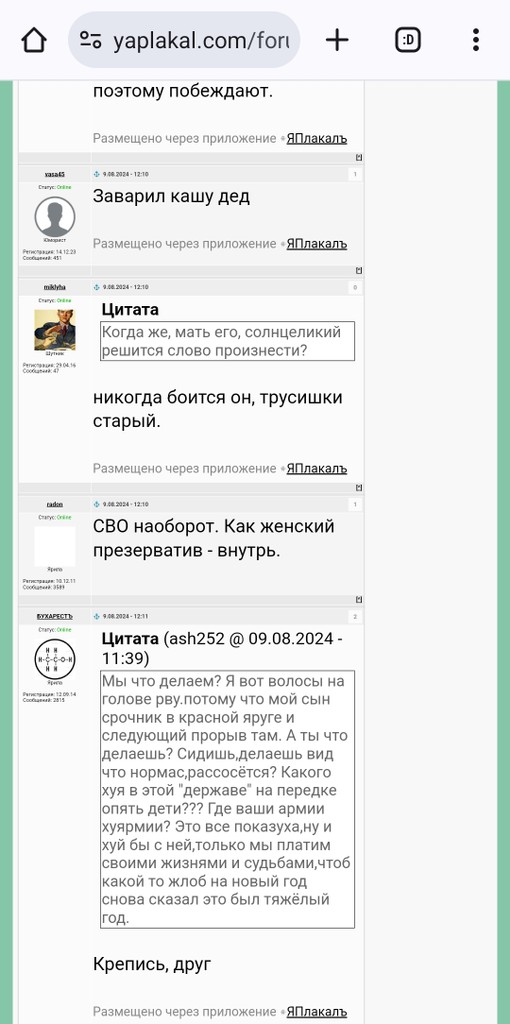Open ЯПлакалъ app link in miklyha's post
The image size is (510, 1024).
317,468
